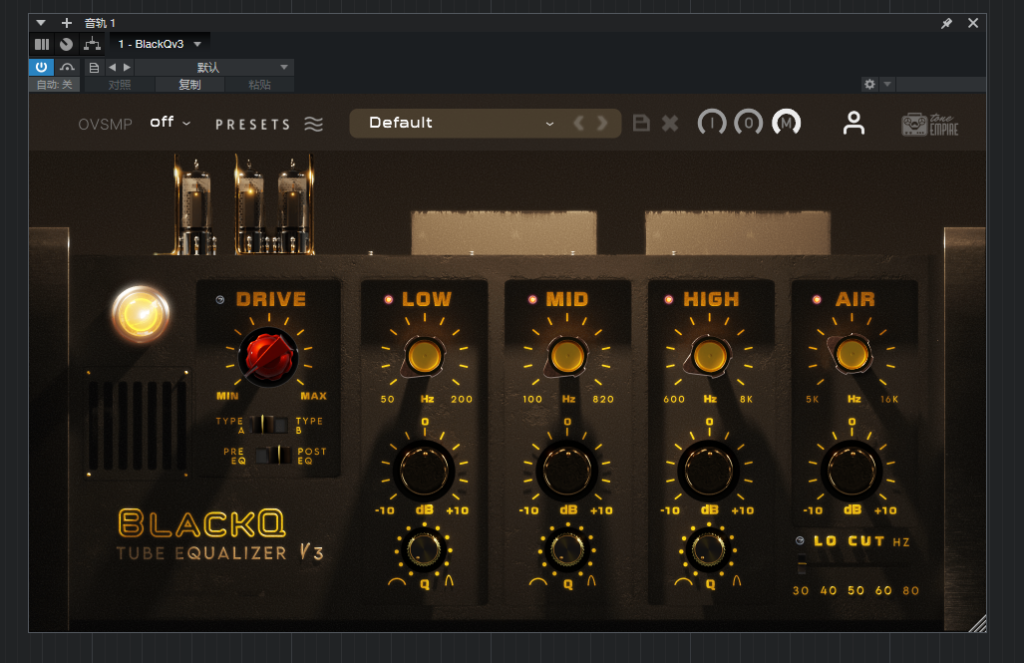Click the large glowing power lamp
1024x663 pixels.
click(141, 314)
